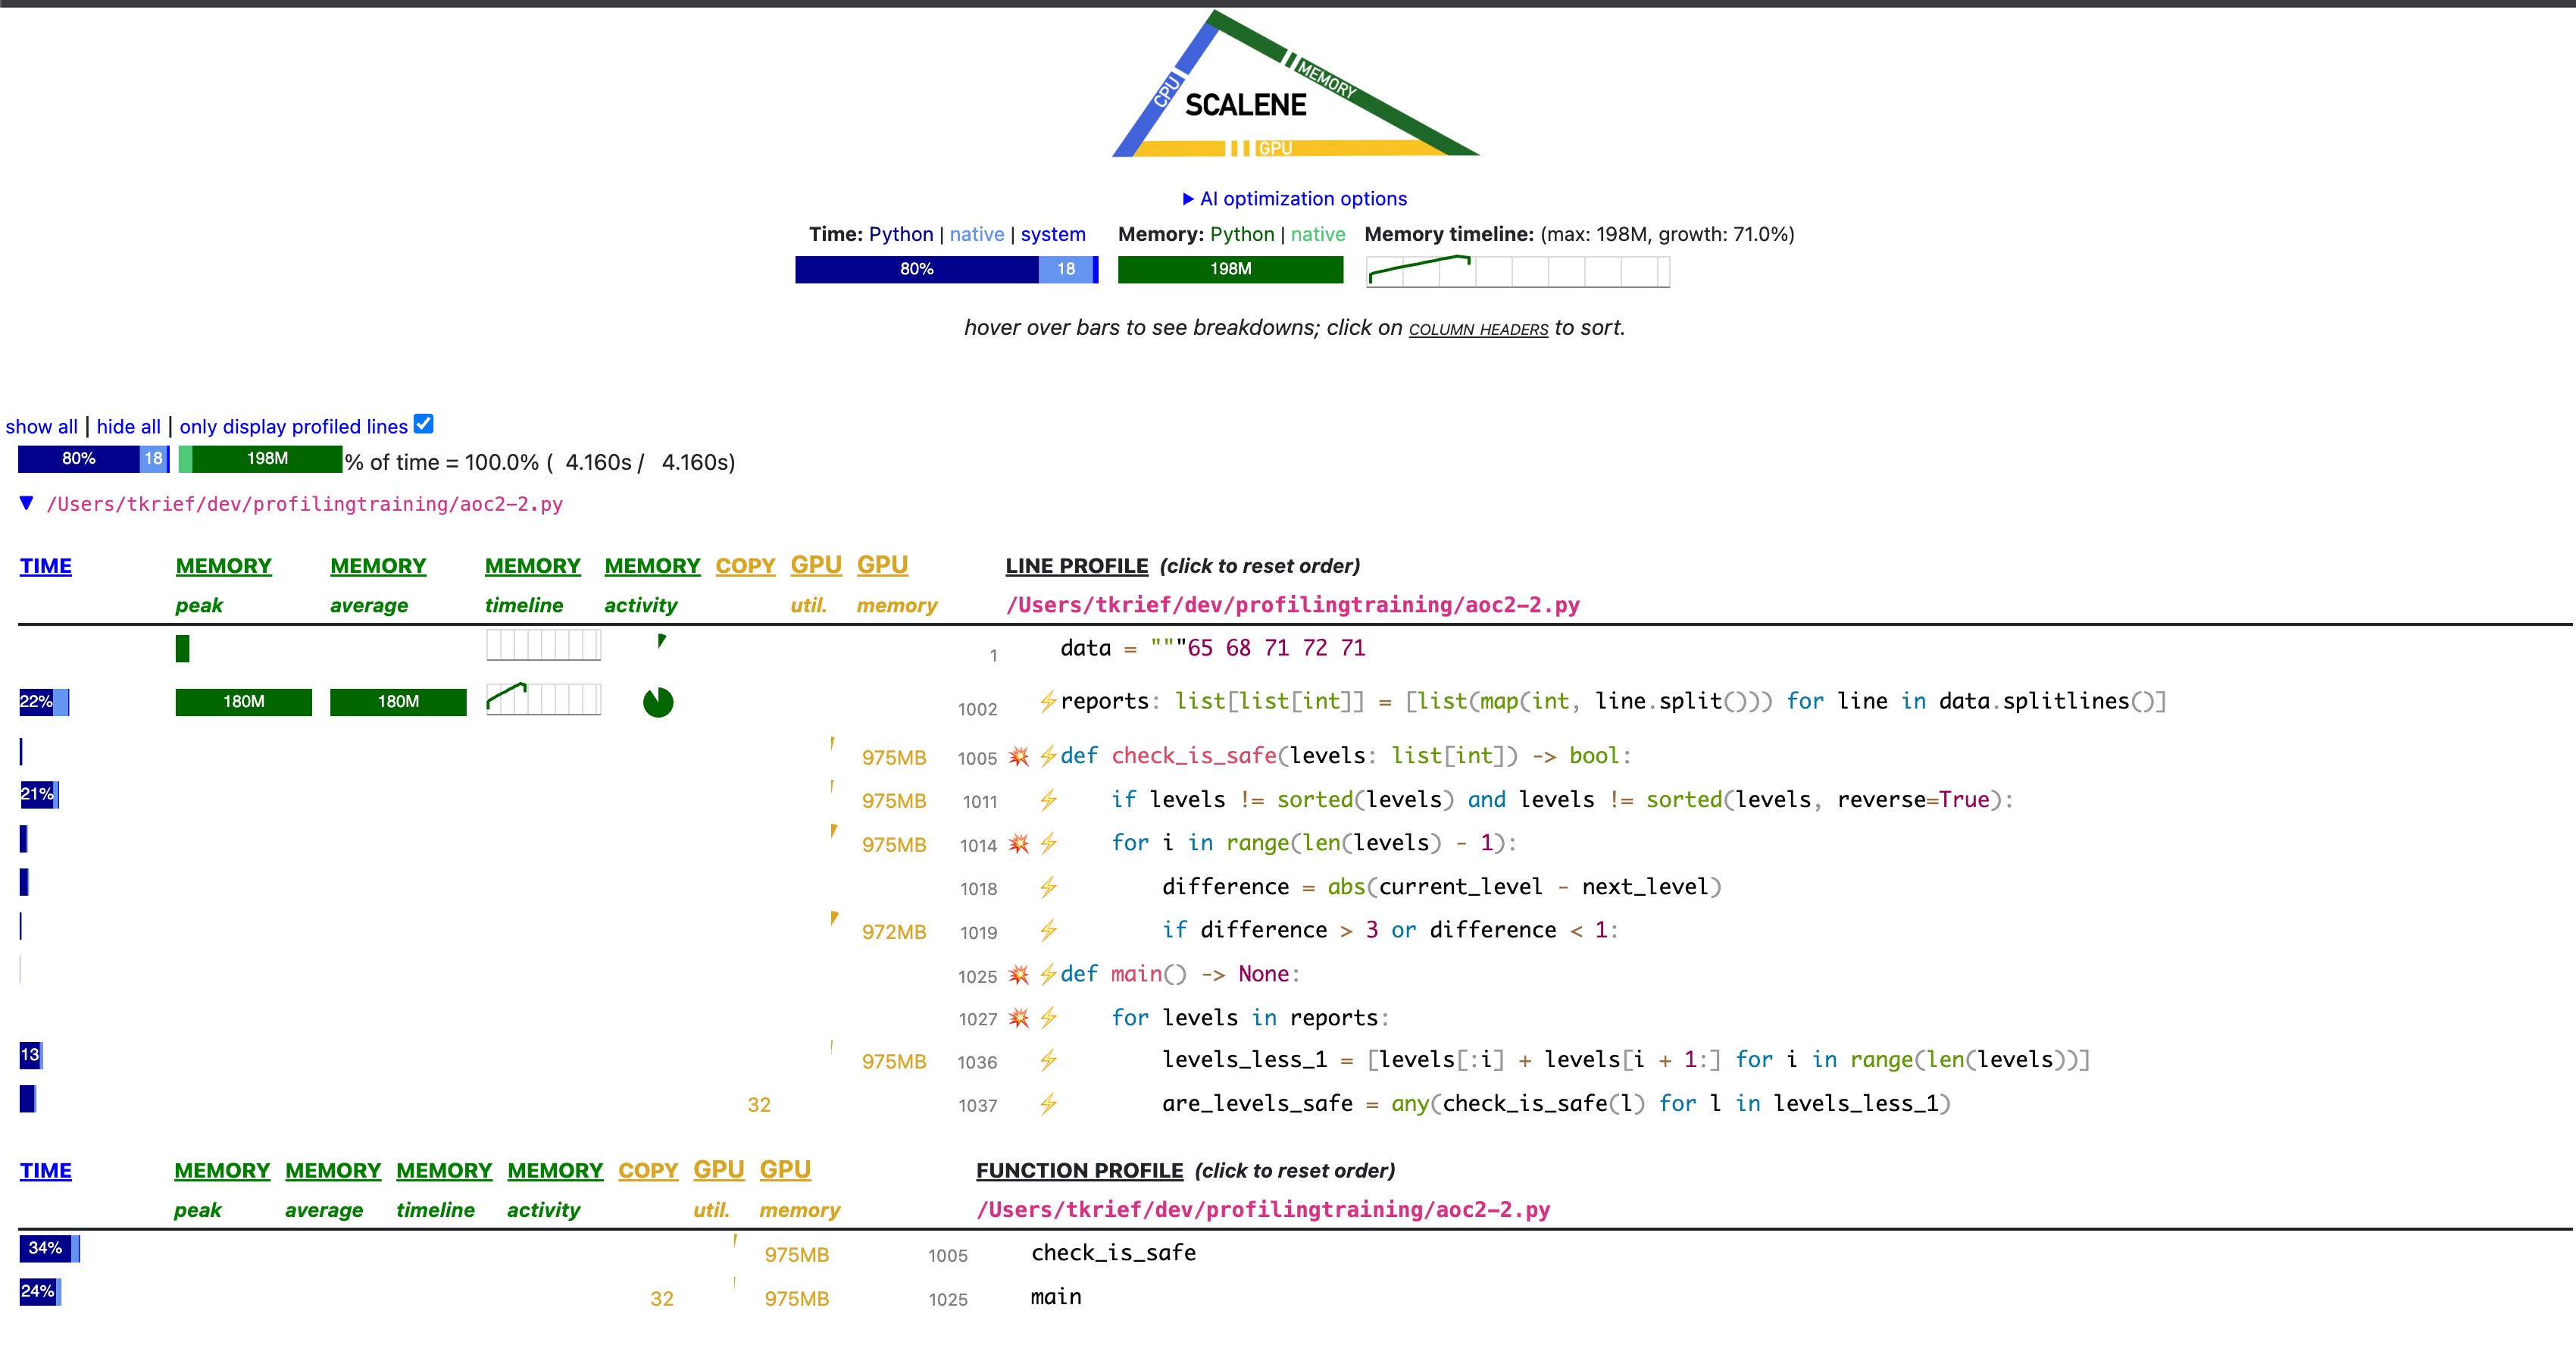Viewport: 2576px width, 1358px height.
Task: Click the lightning bolt on line 1037
Action: pos(1047,1104)
